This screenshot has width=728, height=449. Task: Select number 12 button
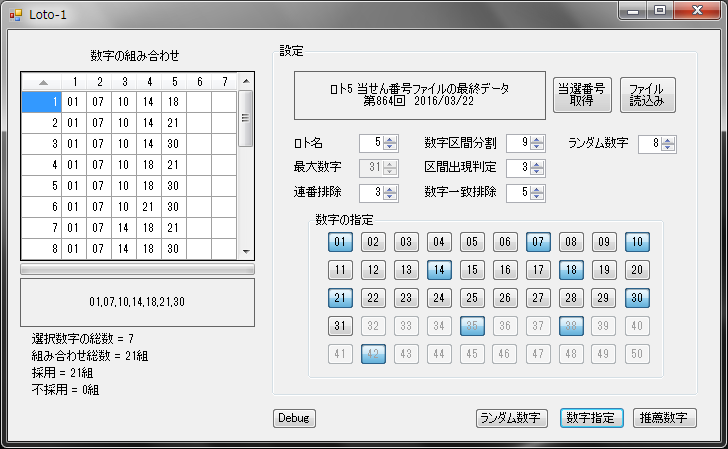(373, 270)
